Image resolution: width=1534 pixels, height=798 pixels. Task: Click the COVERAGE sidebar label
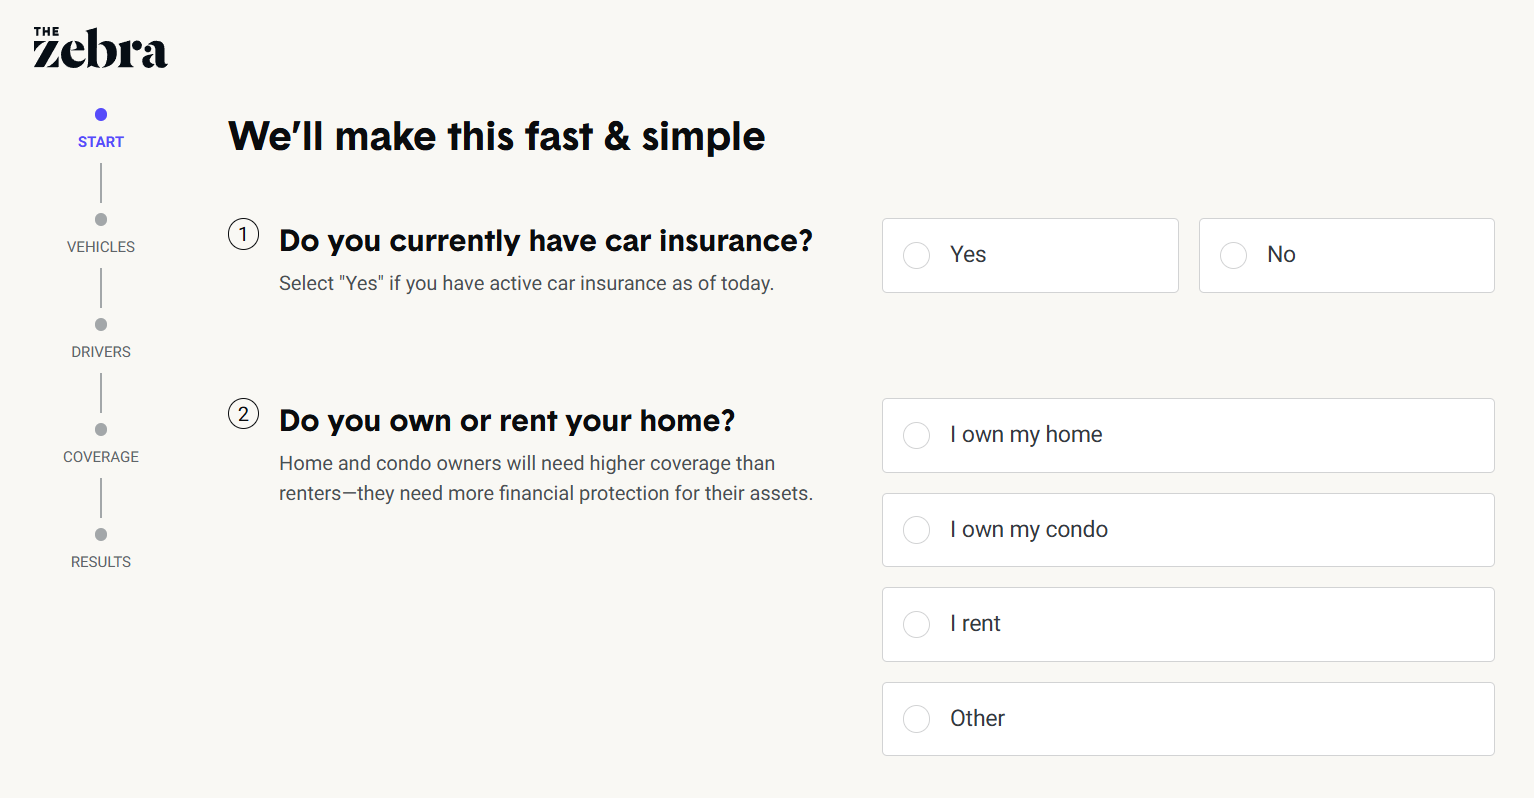100,456
